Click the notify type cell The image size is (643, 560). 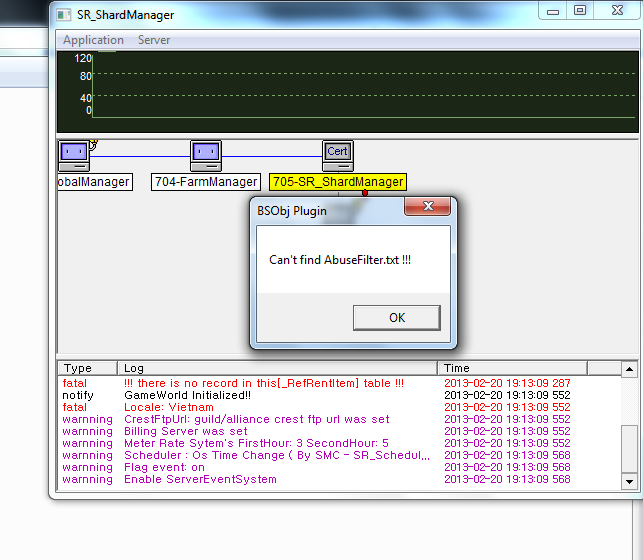coord(78,395)
